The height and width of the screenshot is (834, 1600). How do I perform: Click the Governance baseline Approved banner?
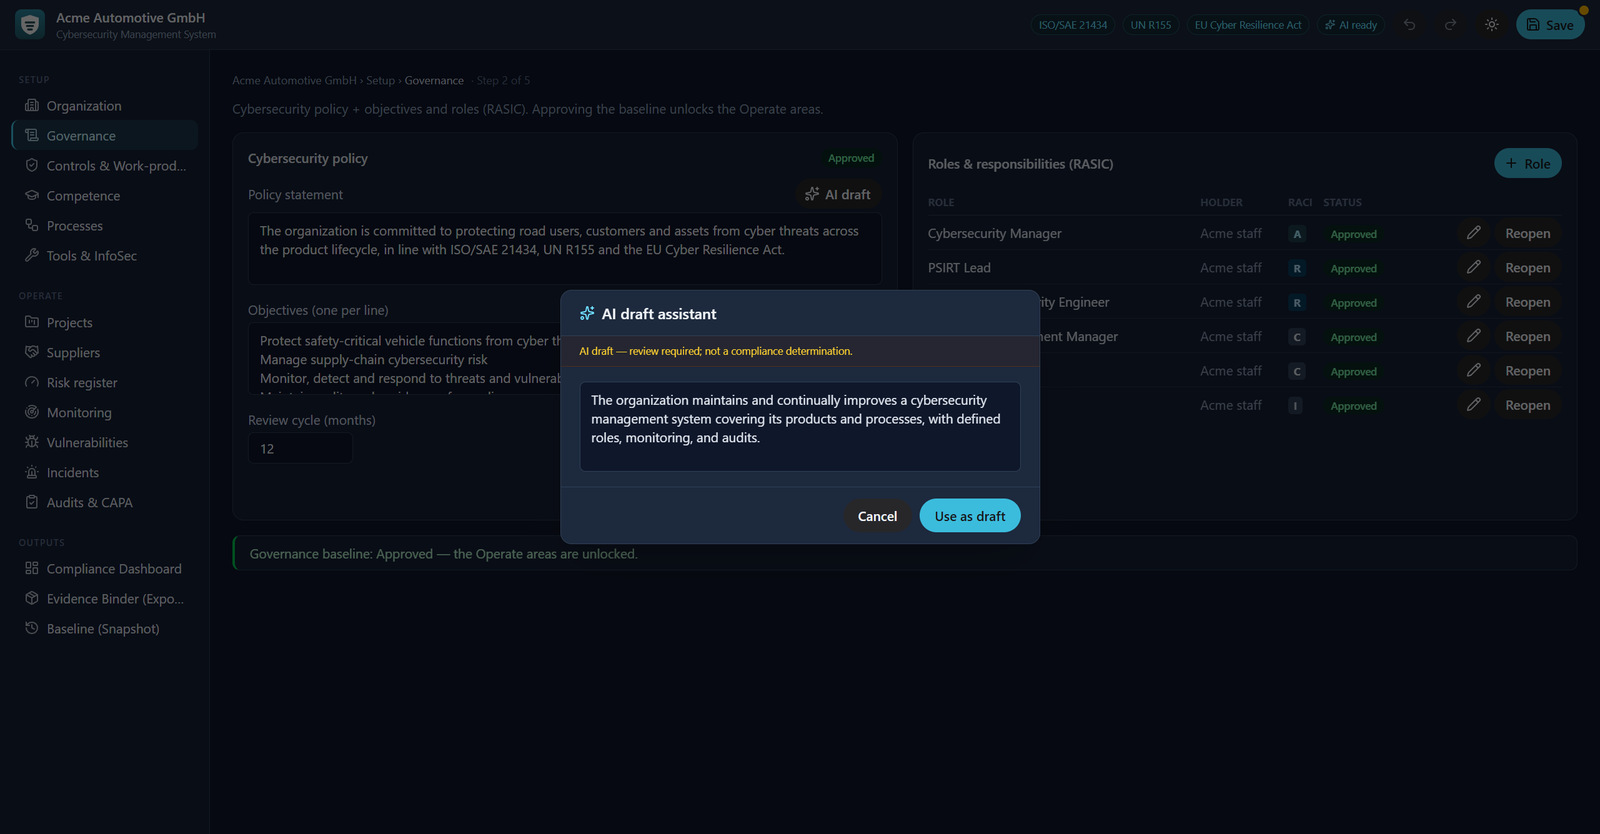coord(904,553)
